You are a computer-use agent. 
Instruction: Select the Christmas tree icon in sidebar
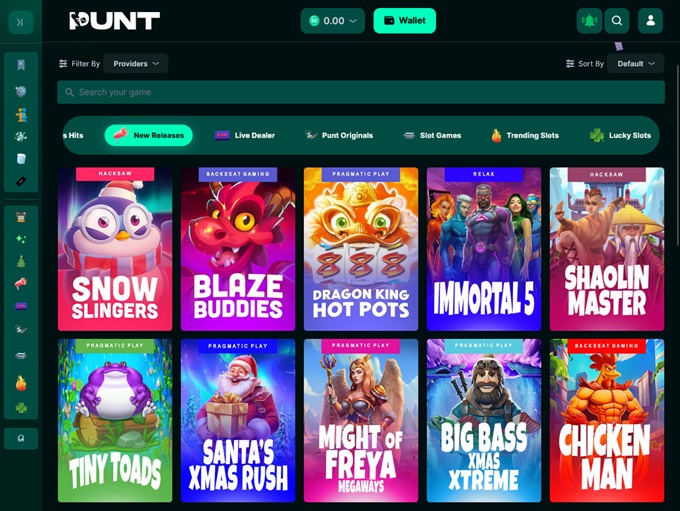(x=21, y=261)
